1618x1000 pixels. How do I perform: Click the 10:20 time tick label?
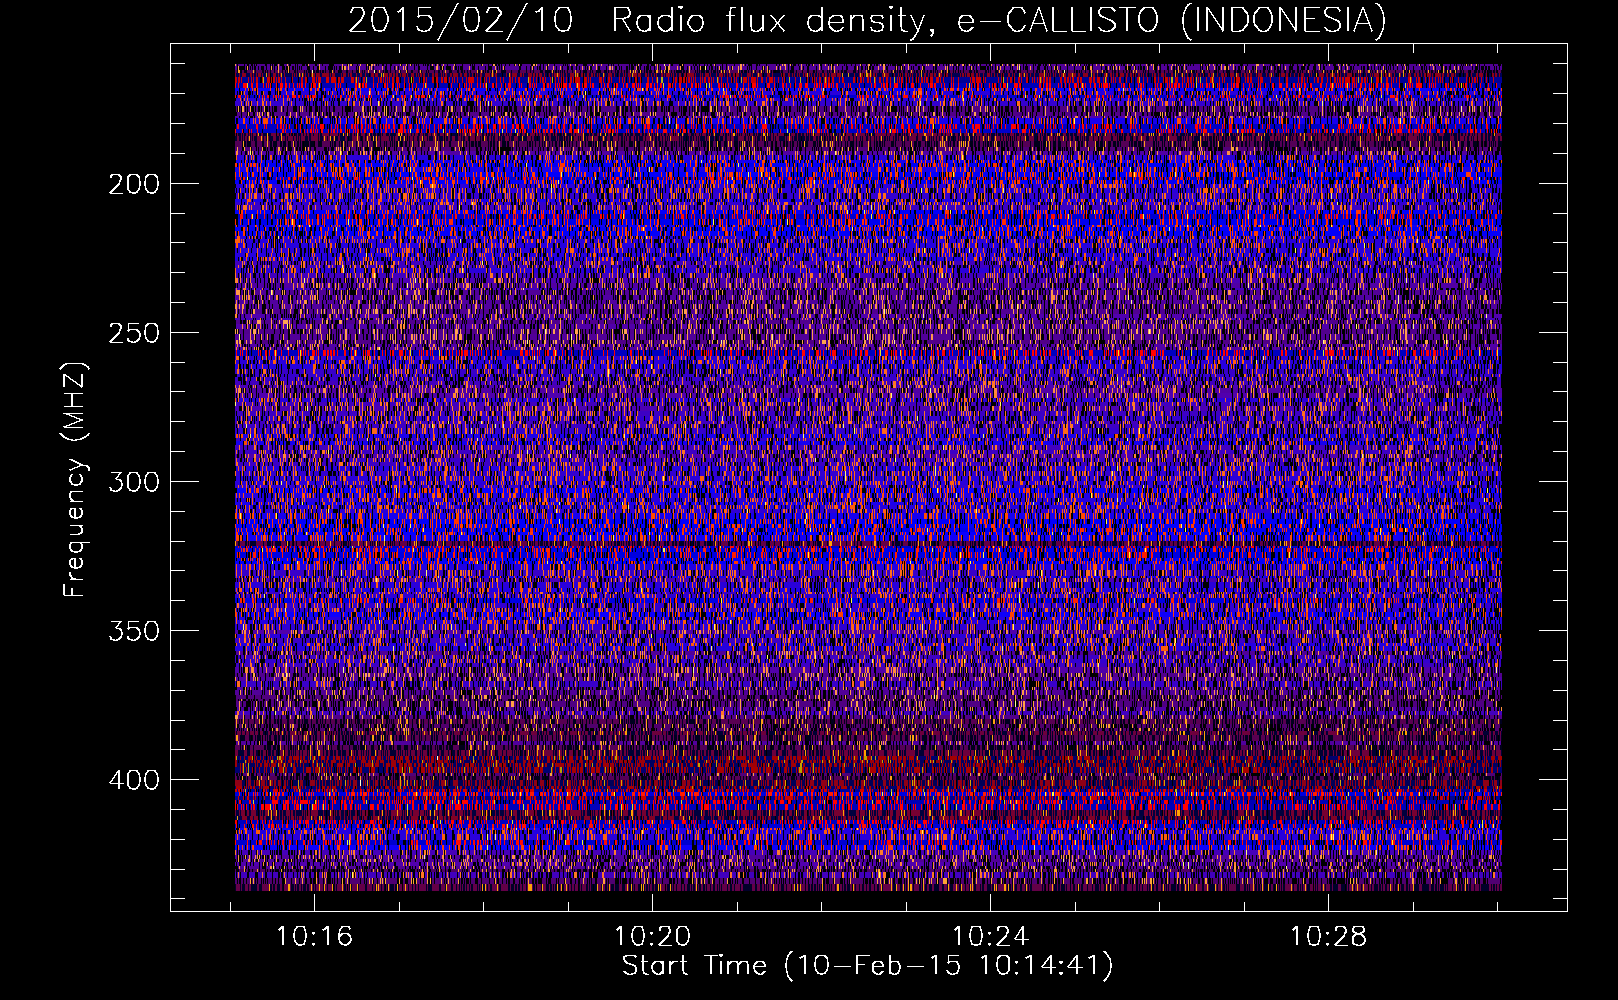(653, 937)
